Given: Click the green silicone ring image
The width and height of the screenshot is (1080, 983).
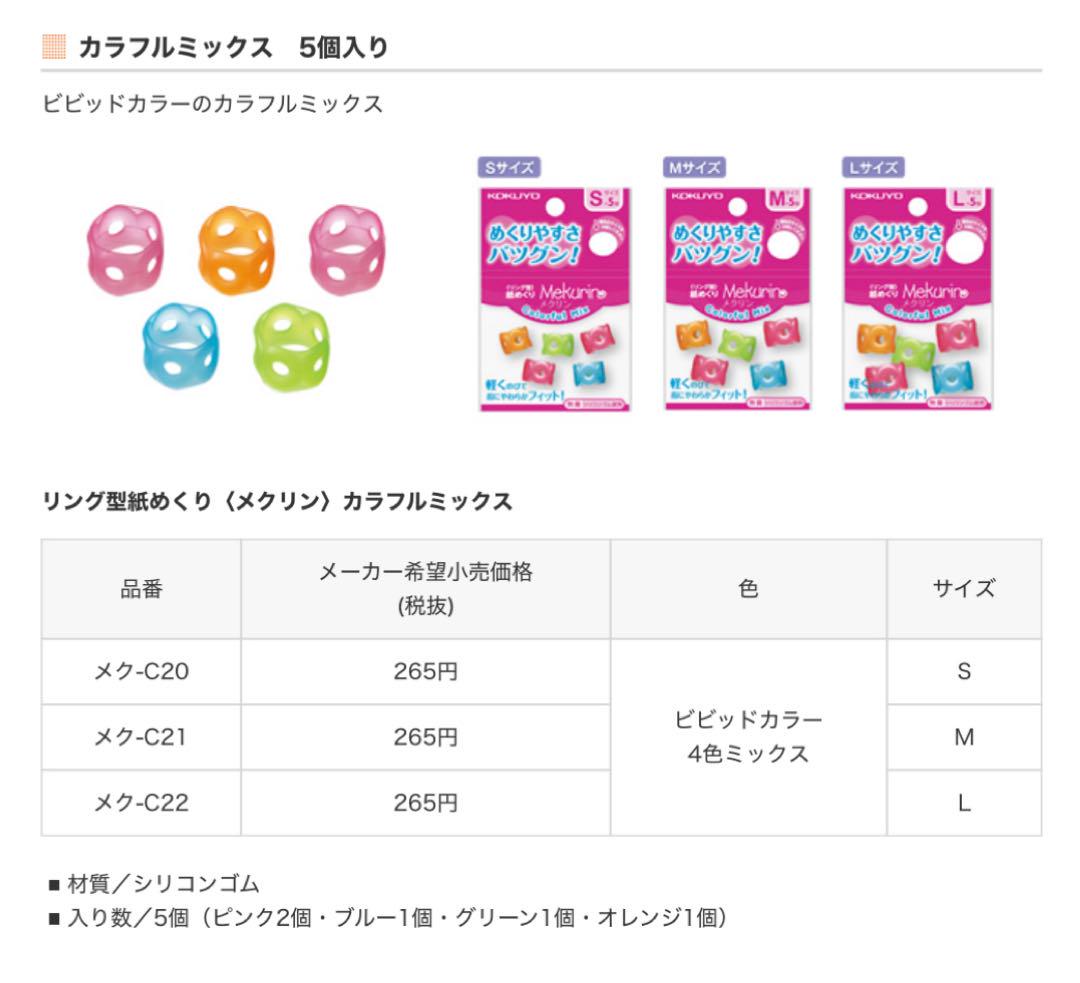Looking at the screenshot, I should click(x=291, y=347).
